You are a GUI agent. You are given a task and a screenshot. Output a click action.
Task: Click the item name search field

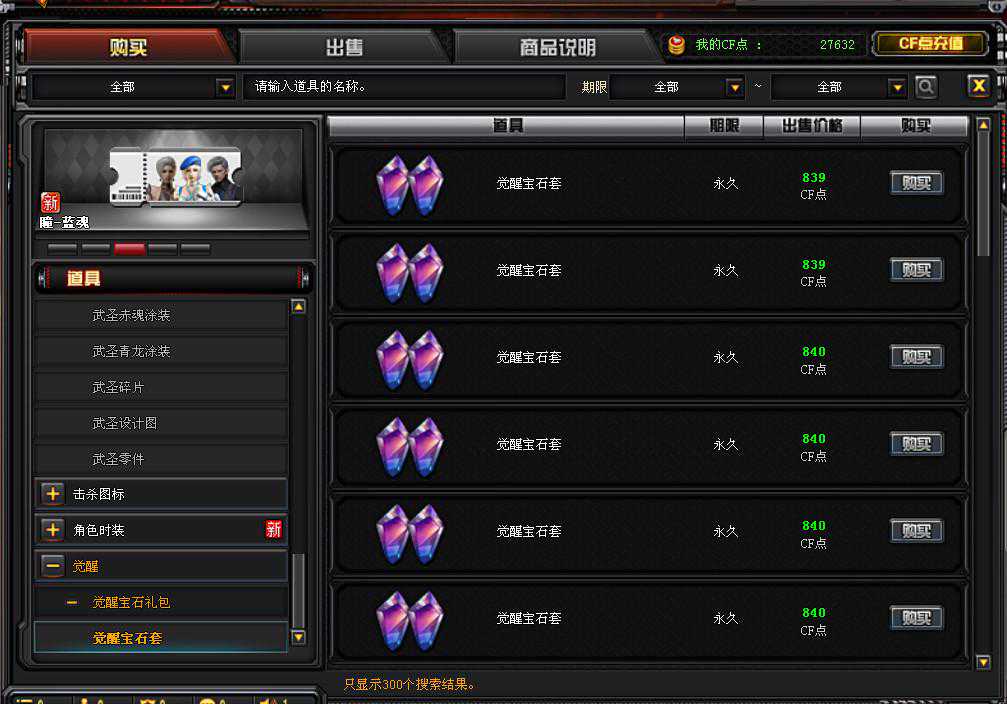click(x=404, y=87)
